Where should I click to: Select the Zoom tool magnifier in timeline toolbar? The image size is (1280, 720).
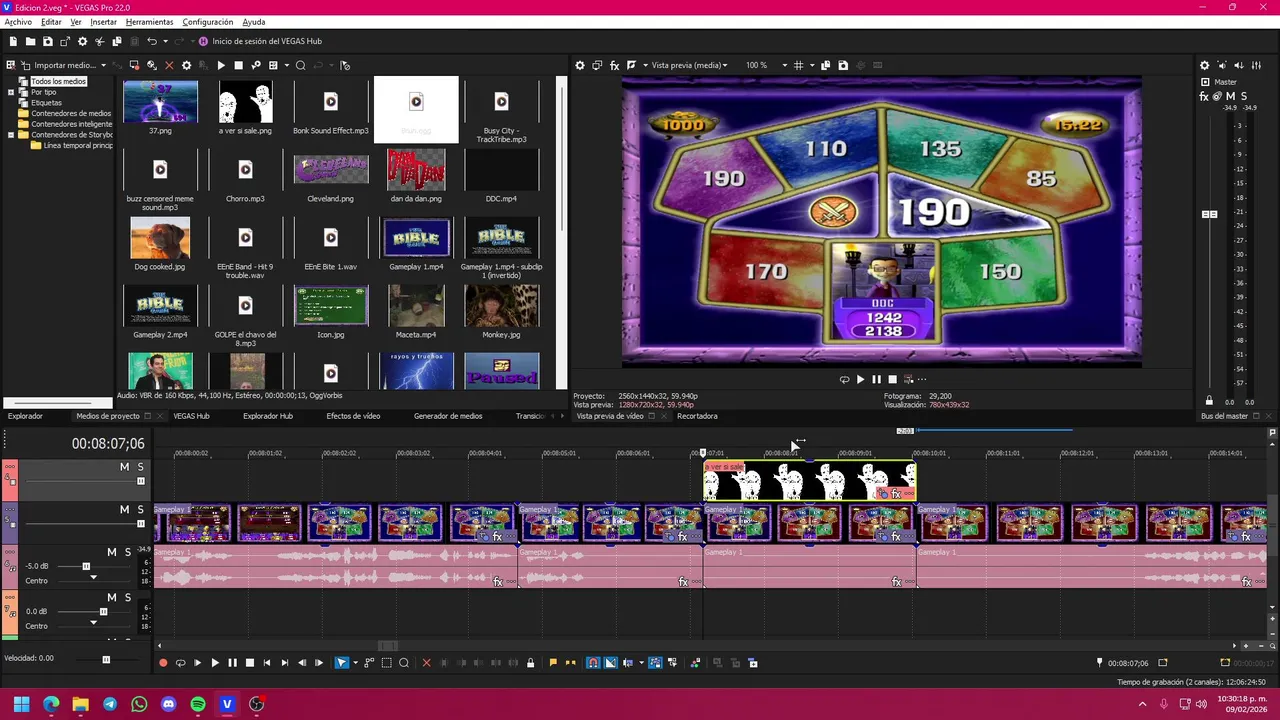(x=404, y=663)
